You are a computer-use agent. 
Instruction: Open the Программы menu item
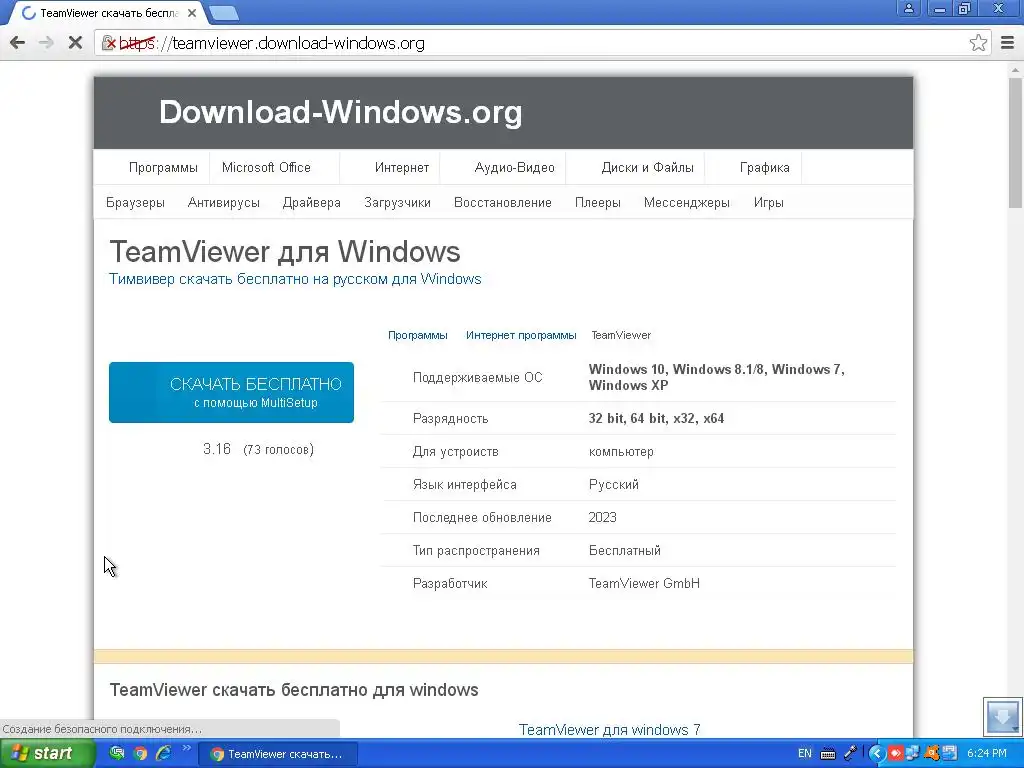(x=163, y=167)
